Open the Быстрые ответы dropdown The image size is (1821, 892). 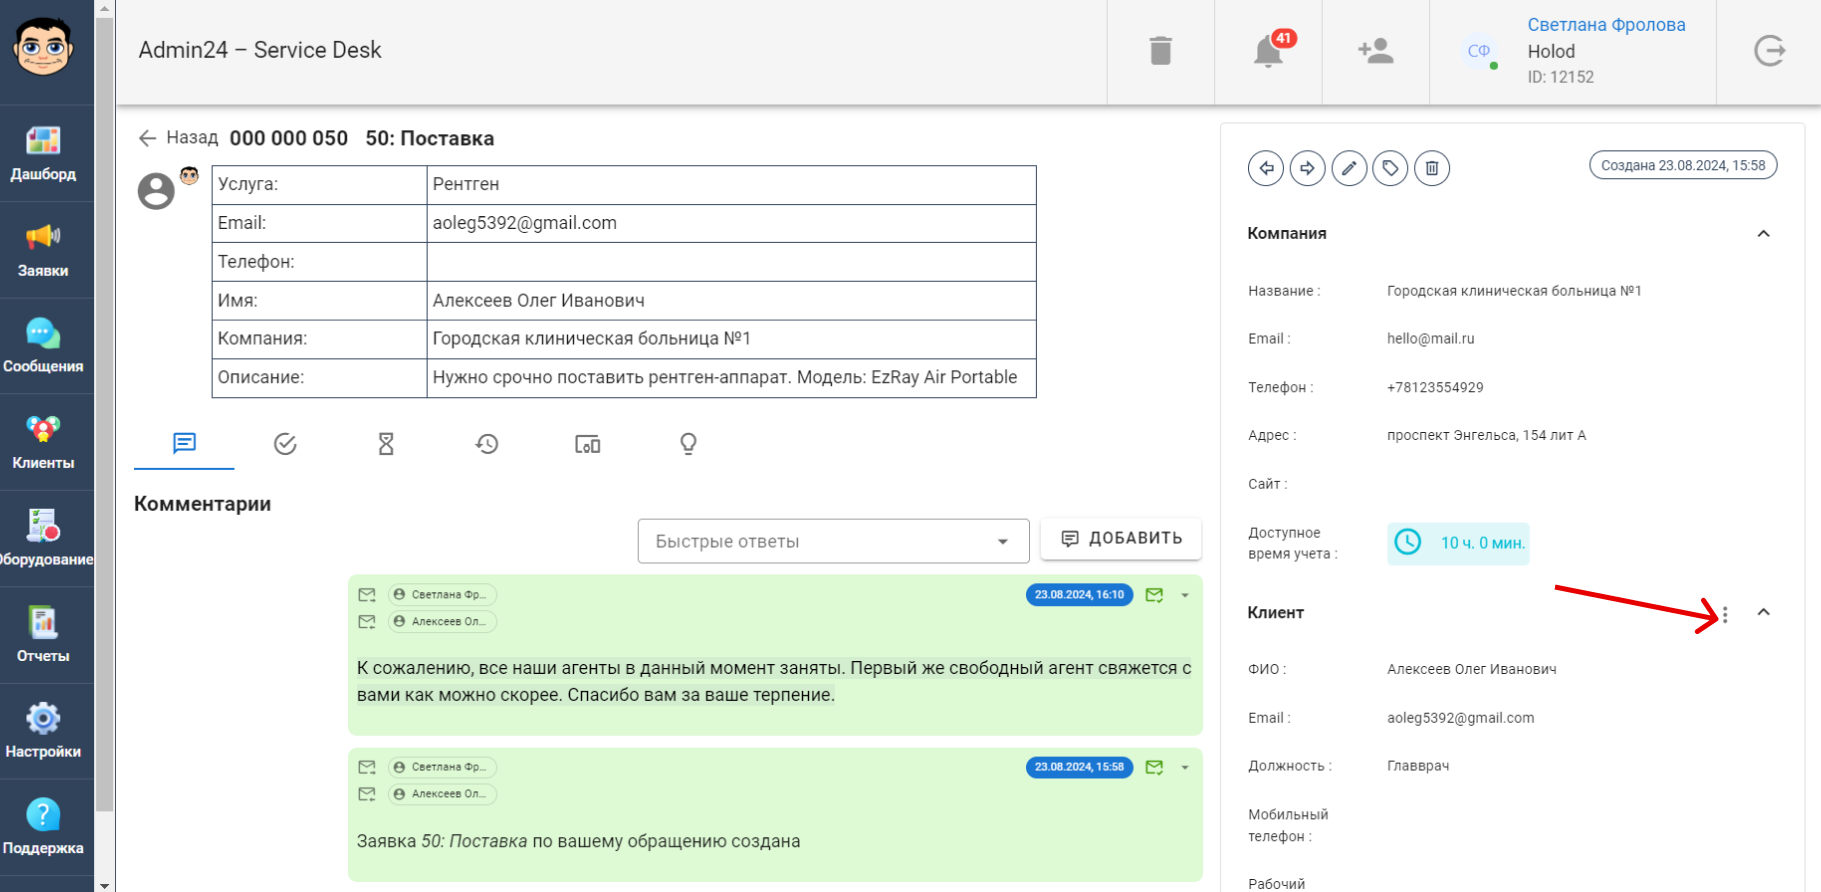point(833,541)
